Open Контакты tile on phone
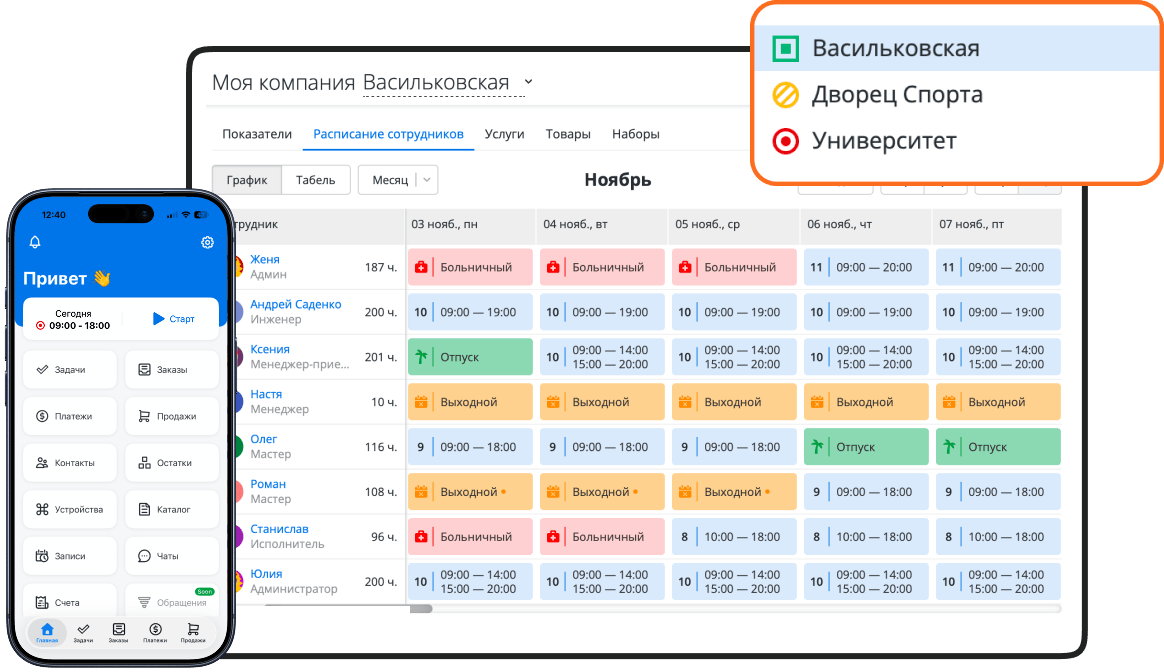The width and height of the screenshot is (1164, 672). click(x=70, y=463)
